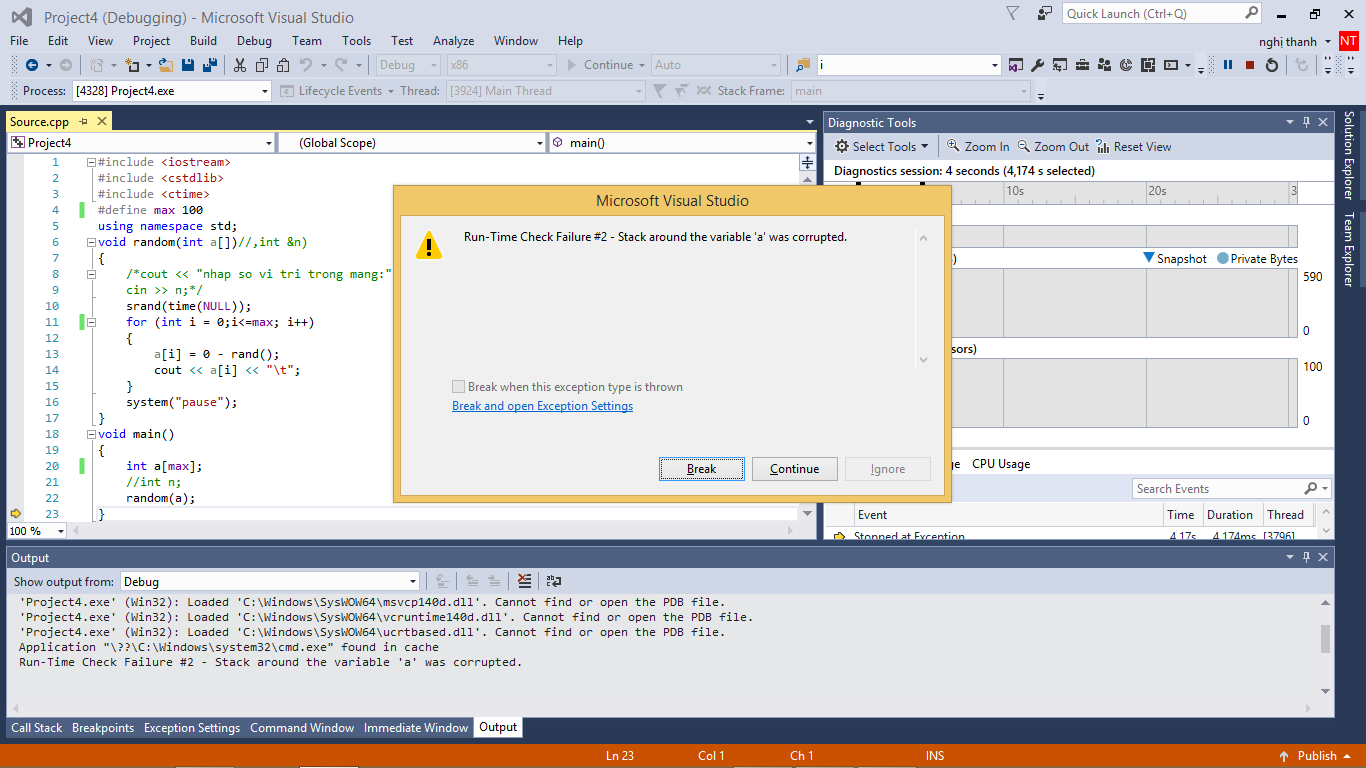The width and height of the screenshot is (1366, 768).
Task: Click the split editor icon above scrollbar
Action: (808, 163)
